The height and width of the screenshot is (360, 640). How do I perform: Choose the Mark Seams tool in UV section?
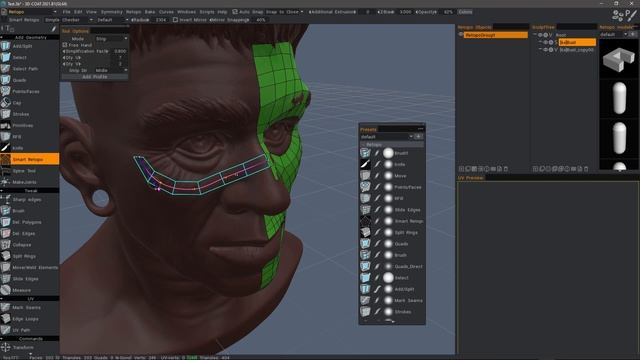click(29, 307)
